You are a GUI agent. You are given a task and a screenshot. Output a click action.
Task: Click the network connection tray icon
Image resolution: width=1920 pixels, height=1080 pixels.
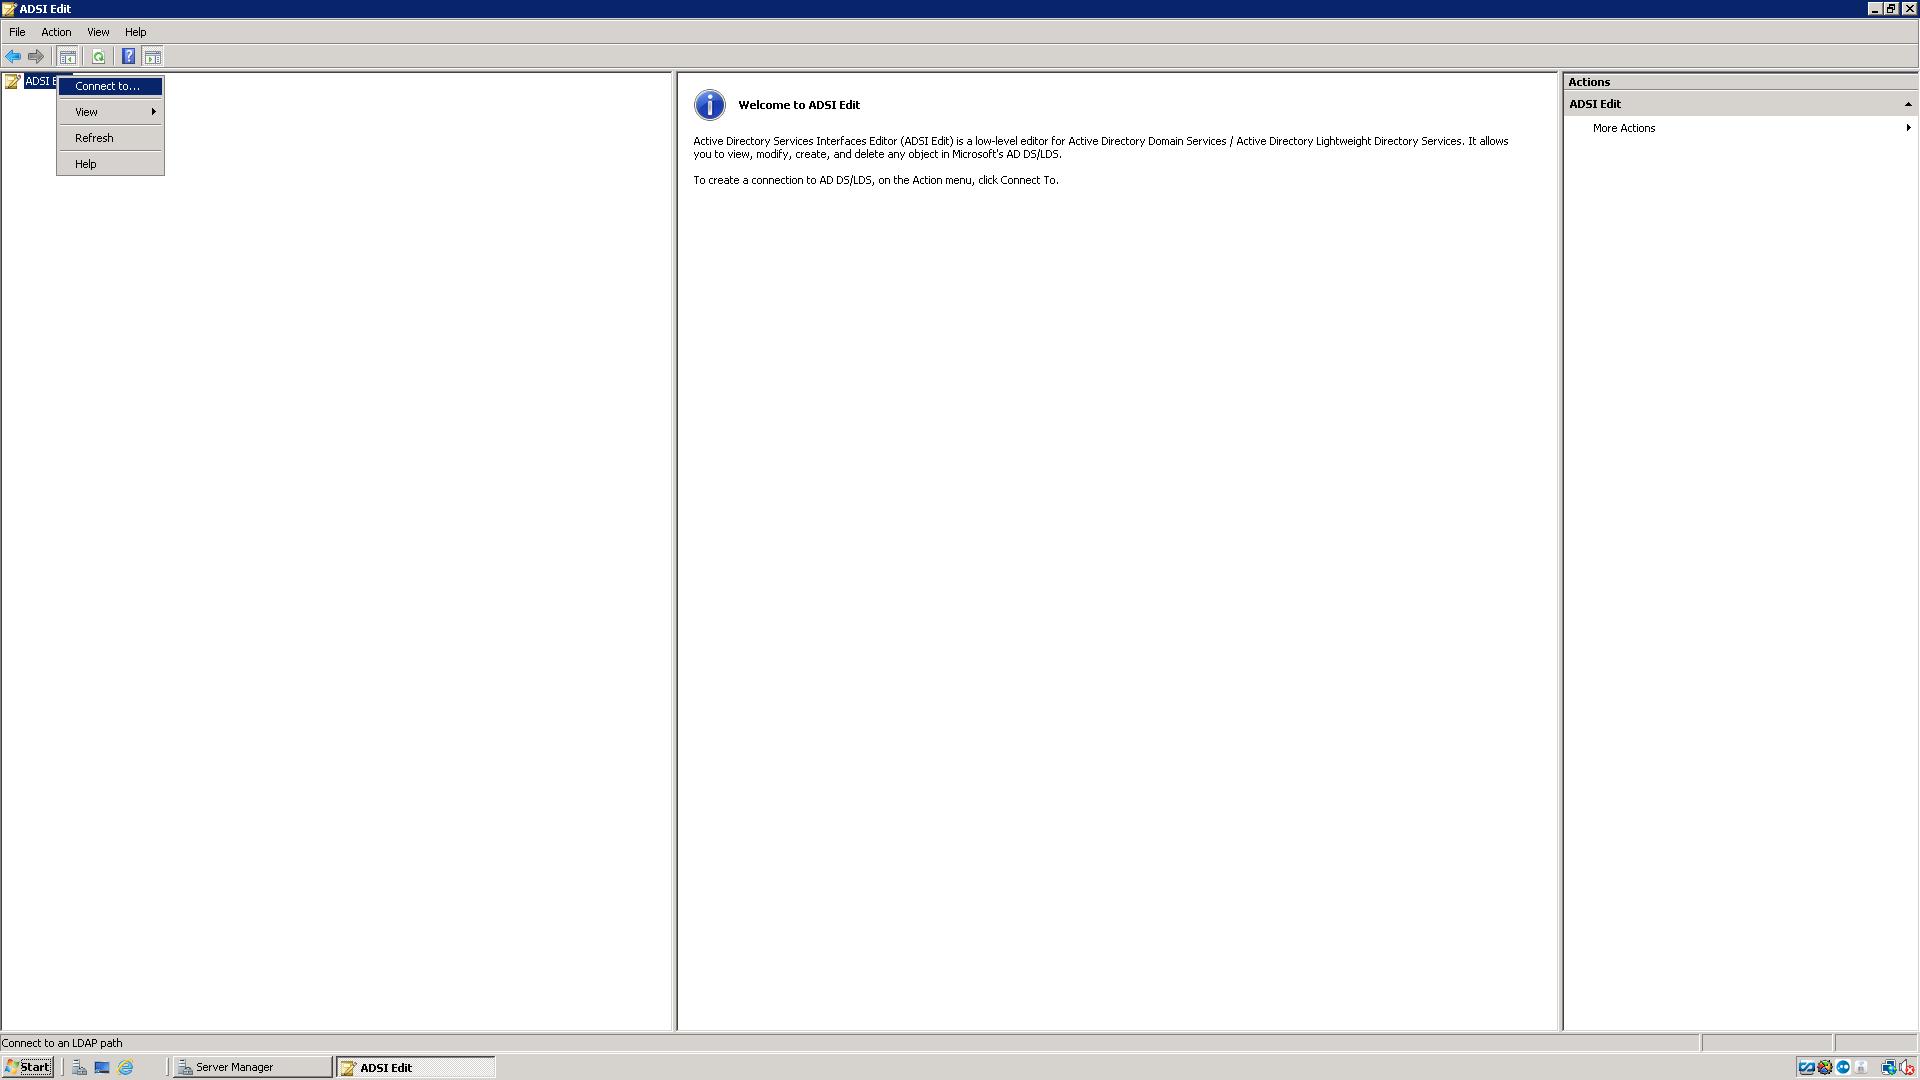tap(1888, 1068)
